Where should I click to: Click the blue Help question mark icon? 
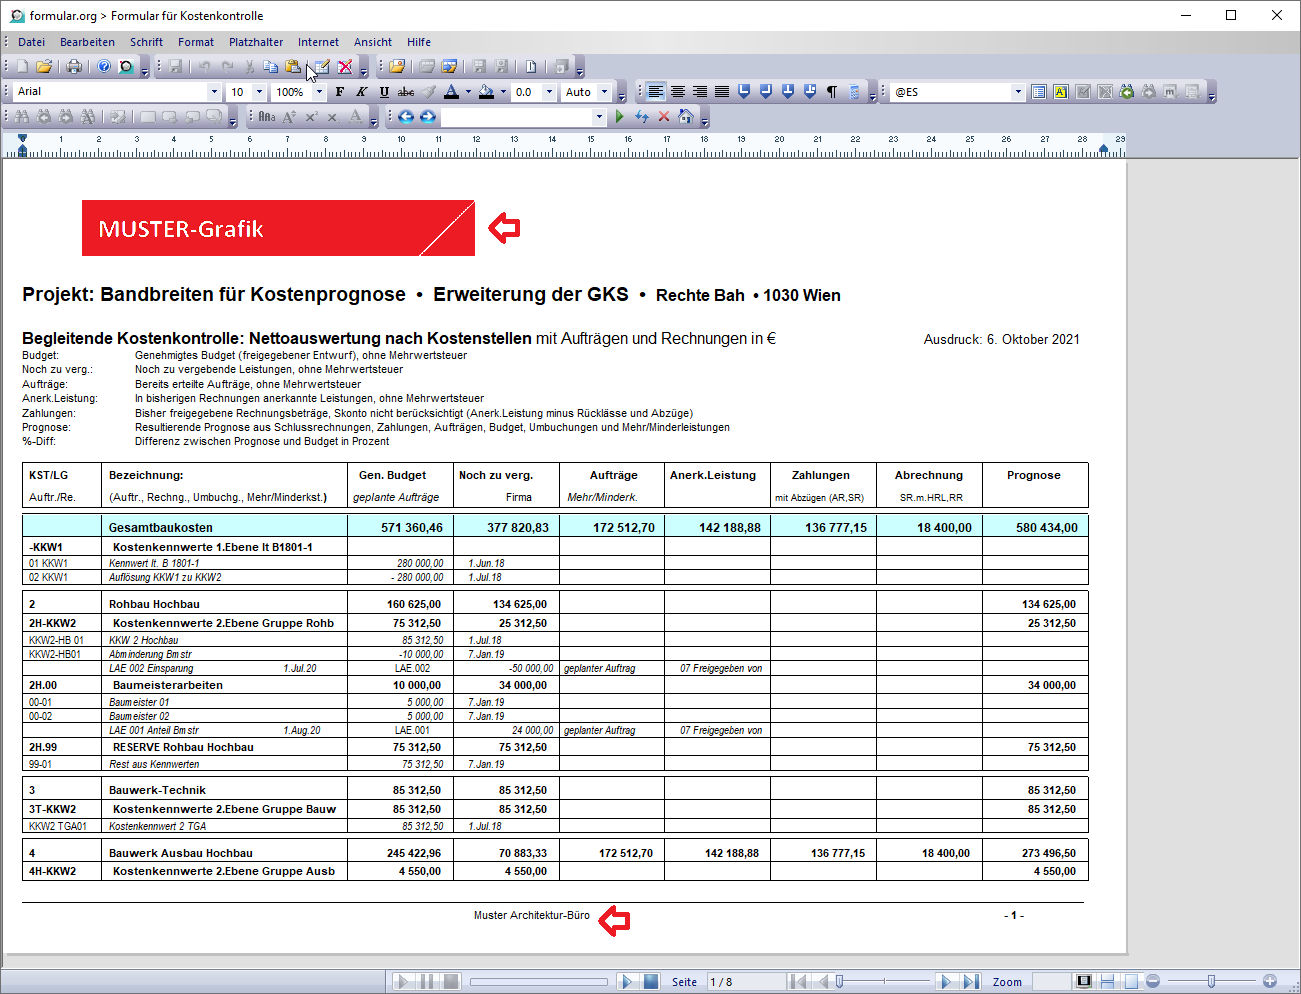point(104,67)
